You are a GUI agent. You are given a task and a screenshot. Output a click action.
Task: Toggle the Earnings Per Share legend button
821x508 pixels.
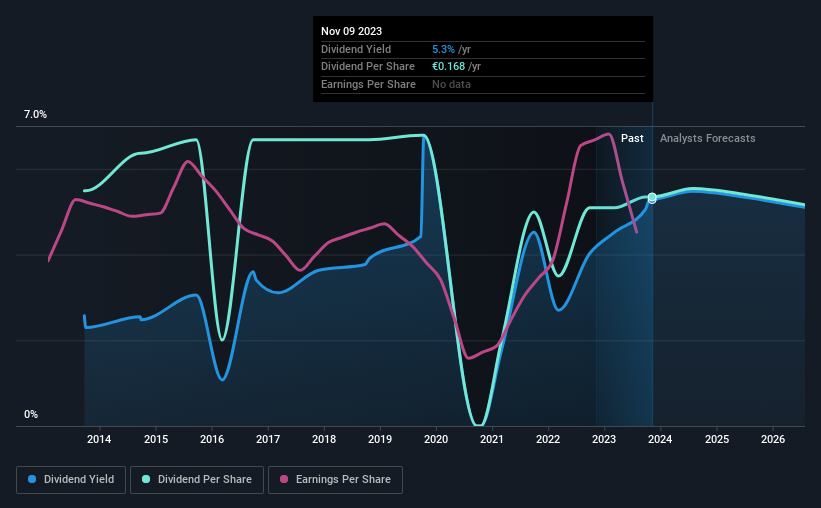pos(335,480)
